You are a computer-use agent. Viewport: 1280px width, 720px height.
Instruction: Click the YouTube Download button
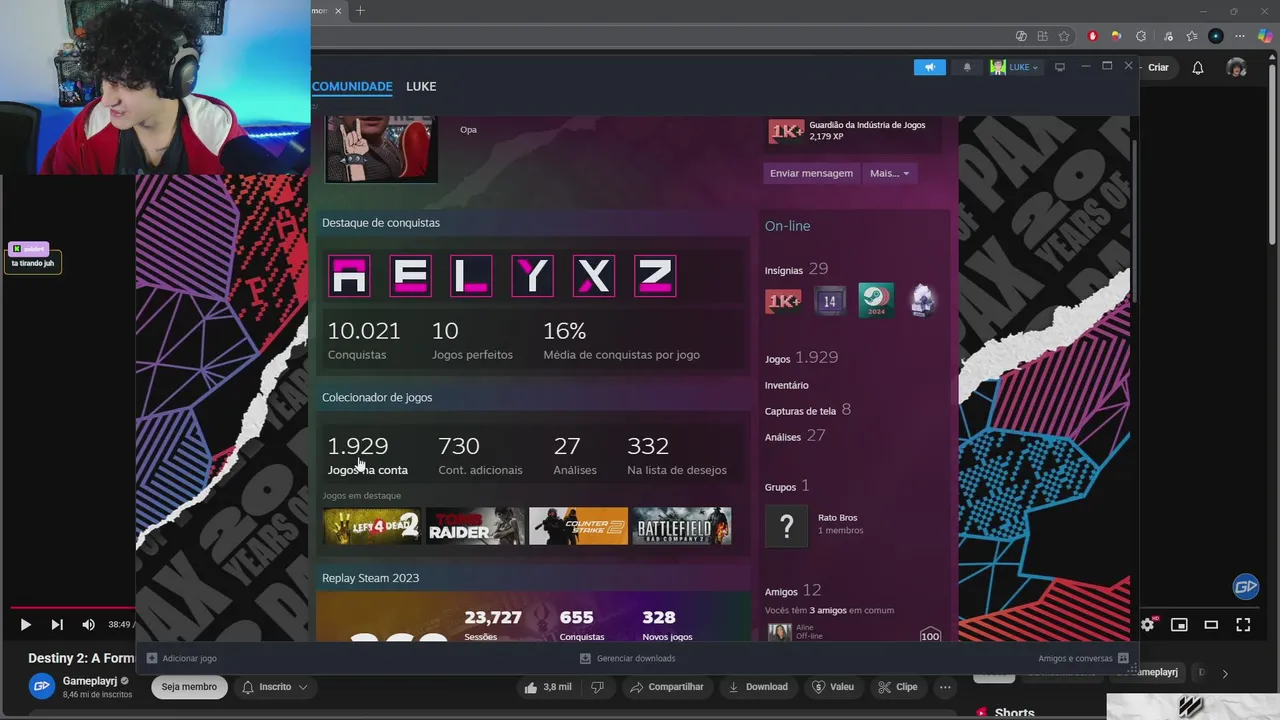tap(758, 687)
